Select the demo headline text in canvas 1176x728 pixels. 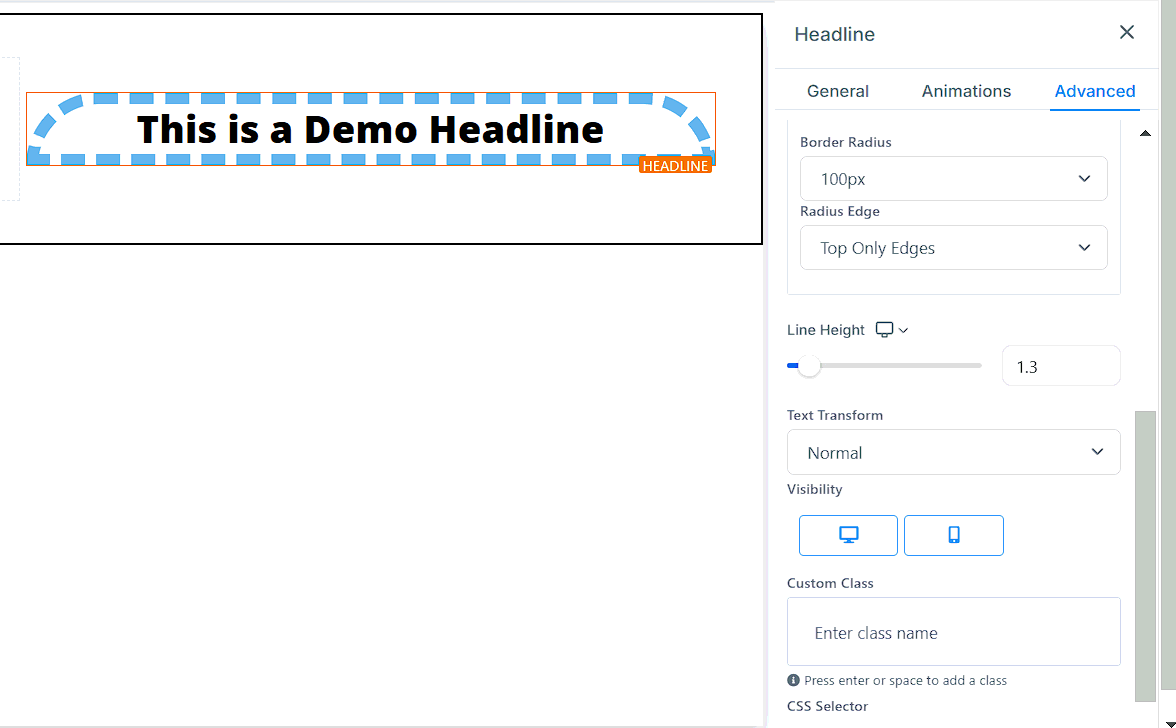370,129
